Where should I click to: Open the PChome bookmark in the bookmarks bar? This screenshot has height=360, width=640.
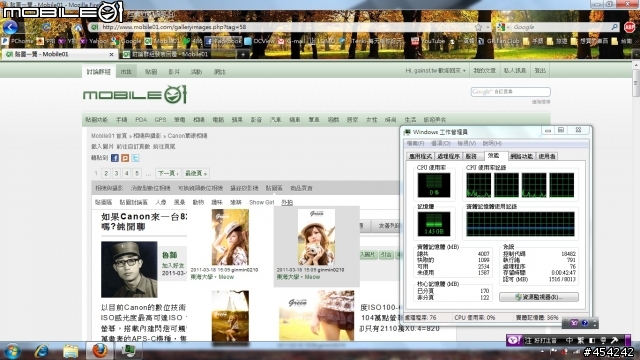tap(18, 41)
